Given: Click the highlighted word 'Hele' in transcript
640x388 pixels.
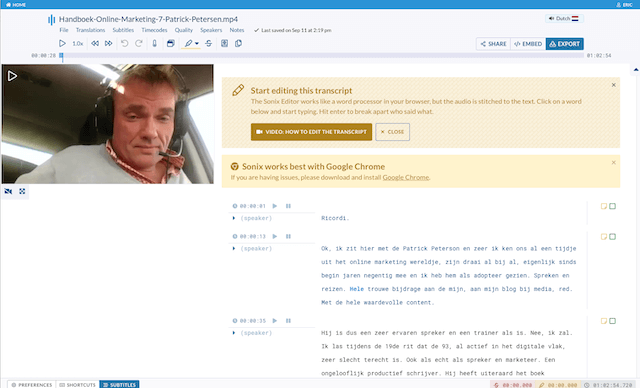Looking at the screenshot, I should coord(356,289).
